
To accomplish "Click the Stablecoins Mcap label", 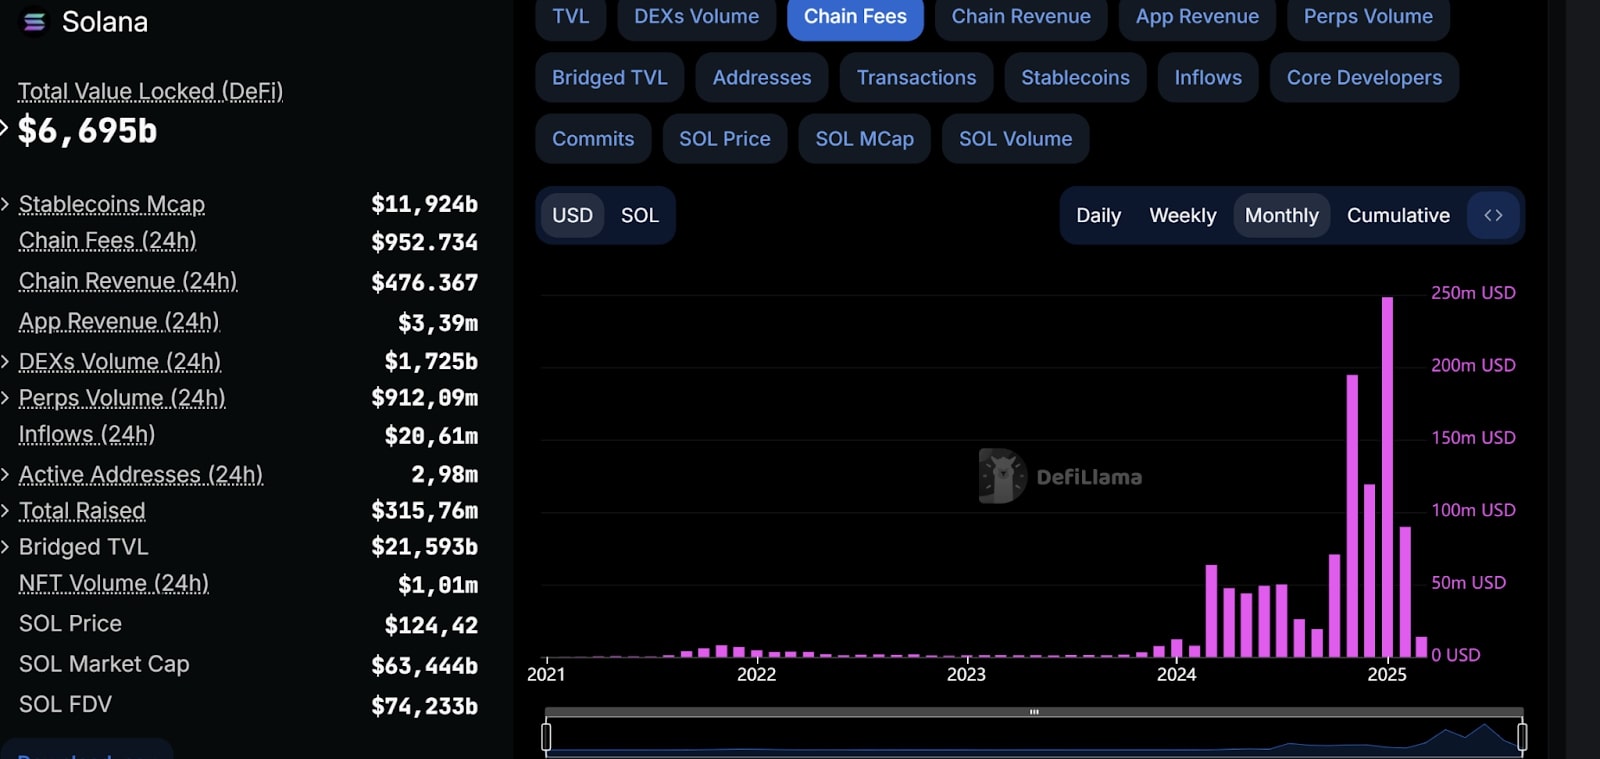I will pos(112,204).
